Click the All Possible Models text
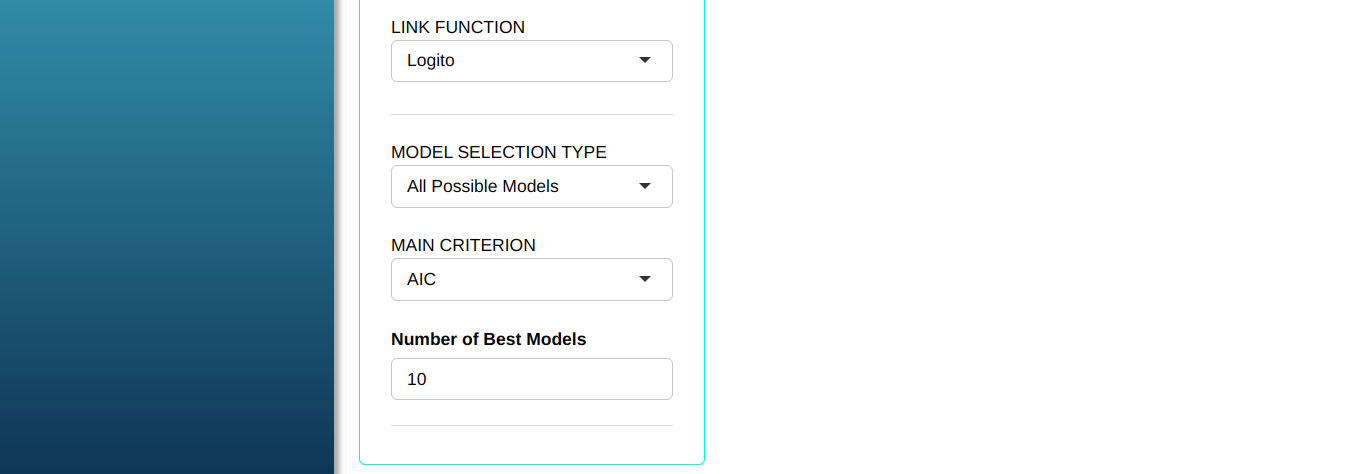Image resolution: width=1354 pixels, height=474 pixels. (483, 186)
